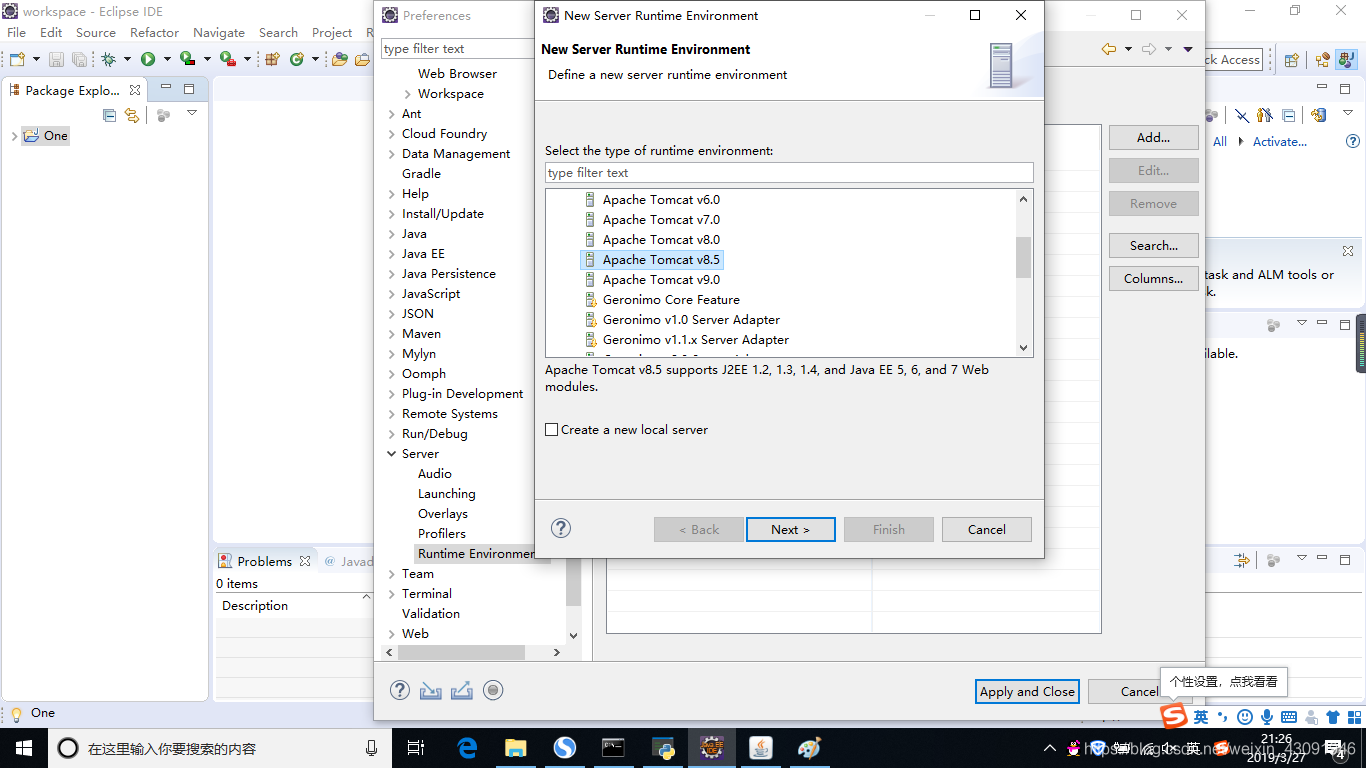Viewport: 1366px width, 768px height.
Task: Select Apache Tomcat v9.0 in list
Action: coord(661,280)
